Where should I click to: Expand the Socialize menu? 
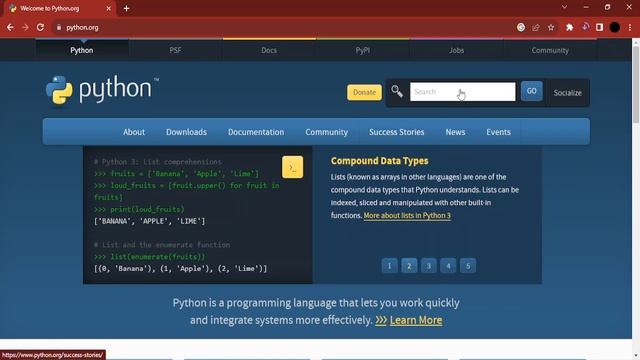point(567,93)
